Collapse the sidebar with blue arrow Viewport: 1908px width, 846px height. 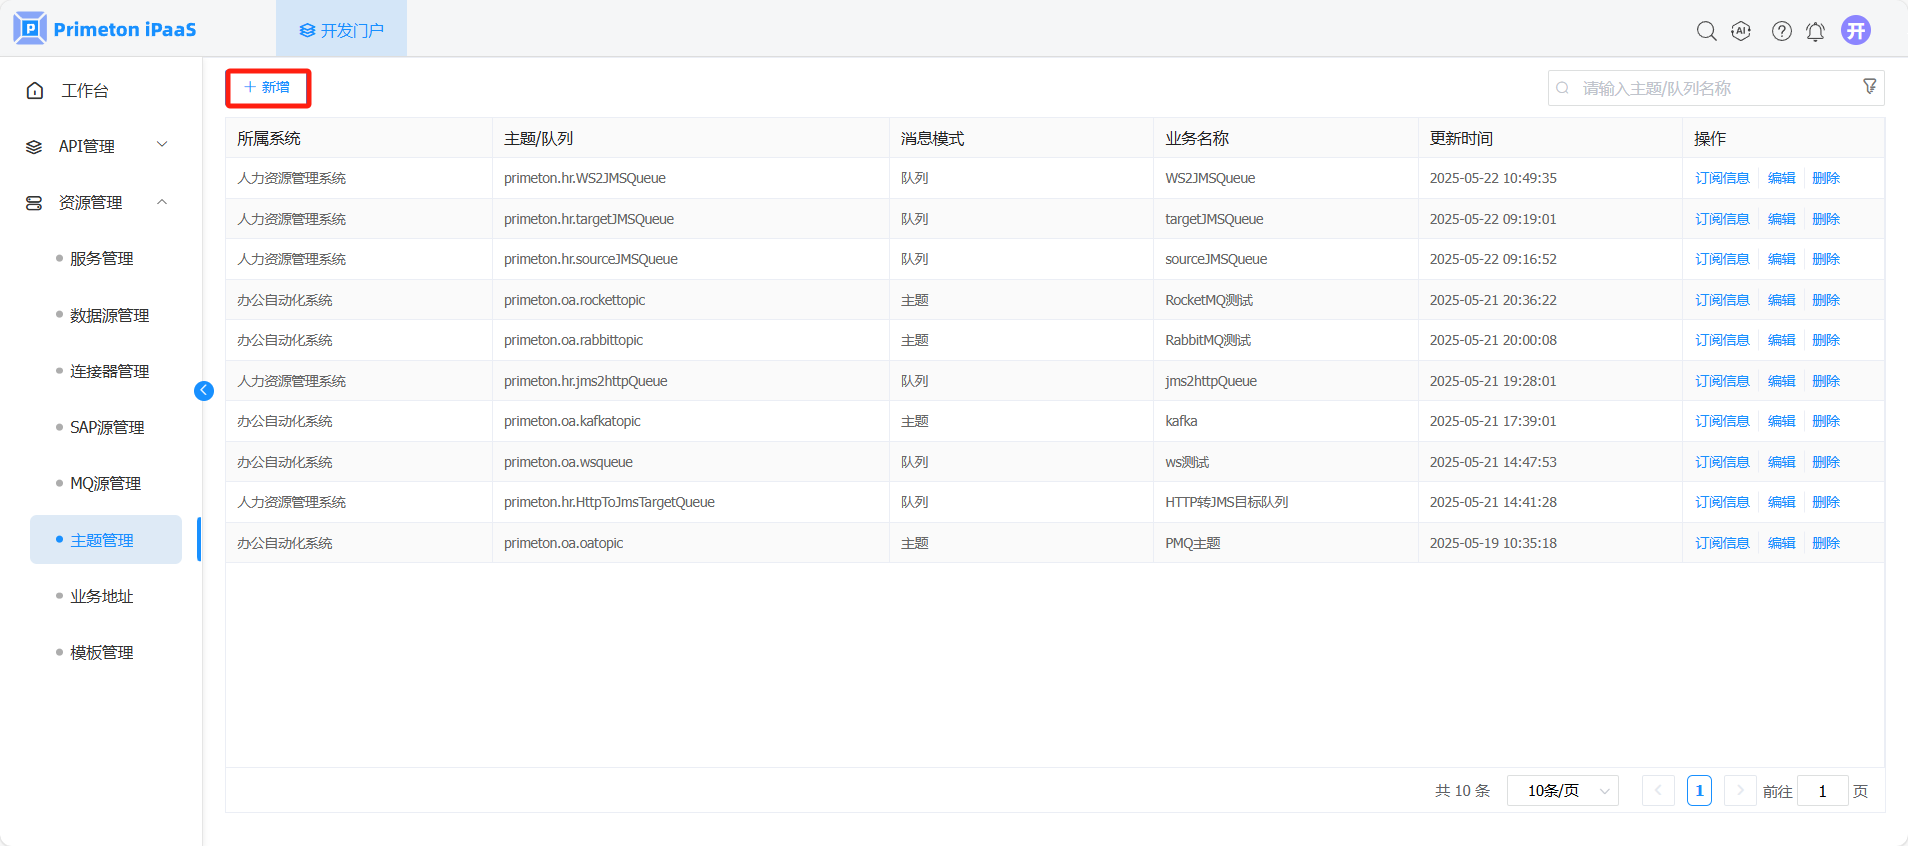click(204, 391)
